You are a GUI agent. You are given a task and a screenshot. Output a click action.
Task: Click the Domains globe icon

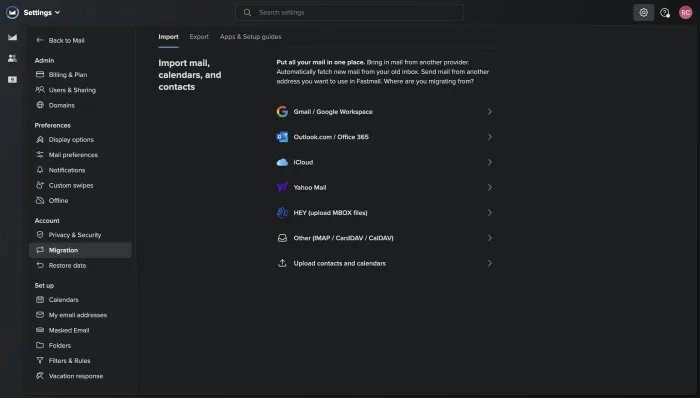[40, 105]
